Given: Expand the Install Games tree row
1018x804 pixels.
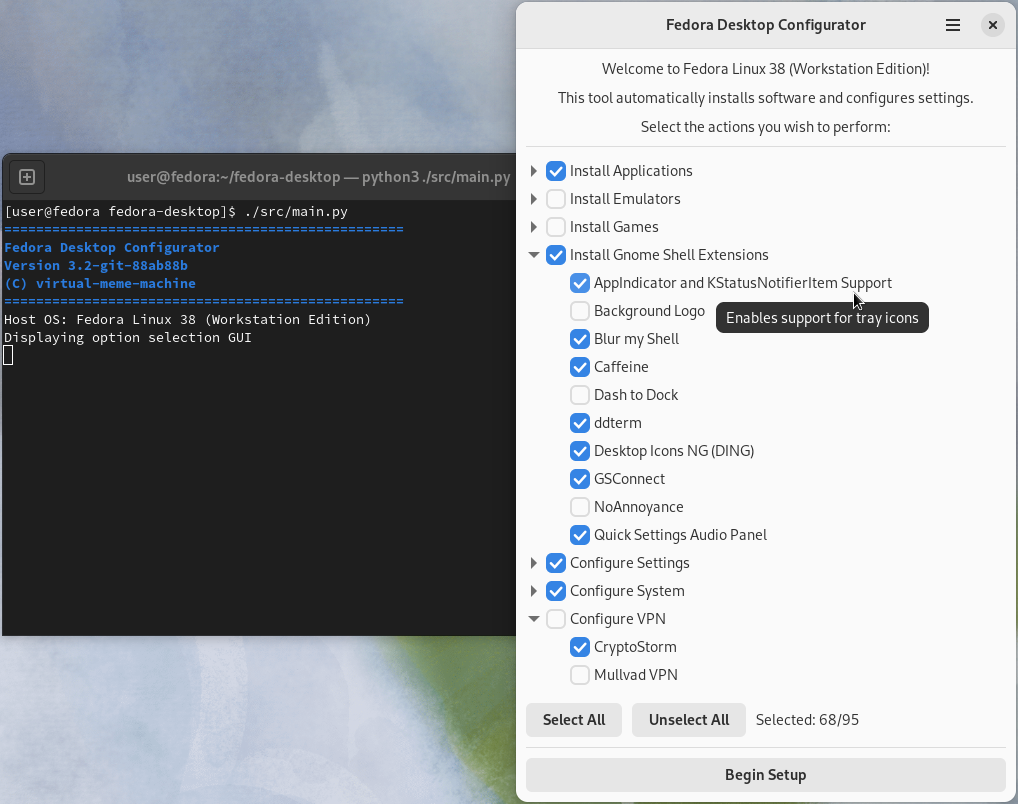Looking at the screenshot, I should (x=534, y=227).
